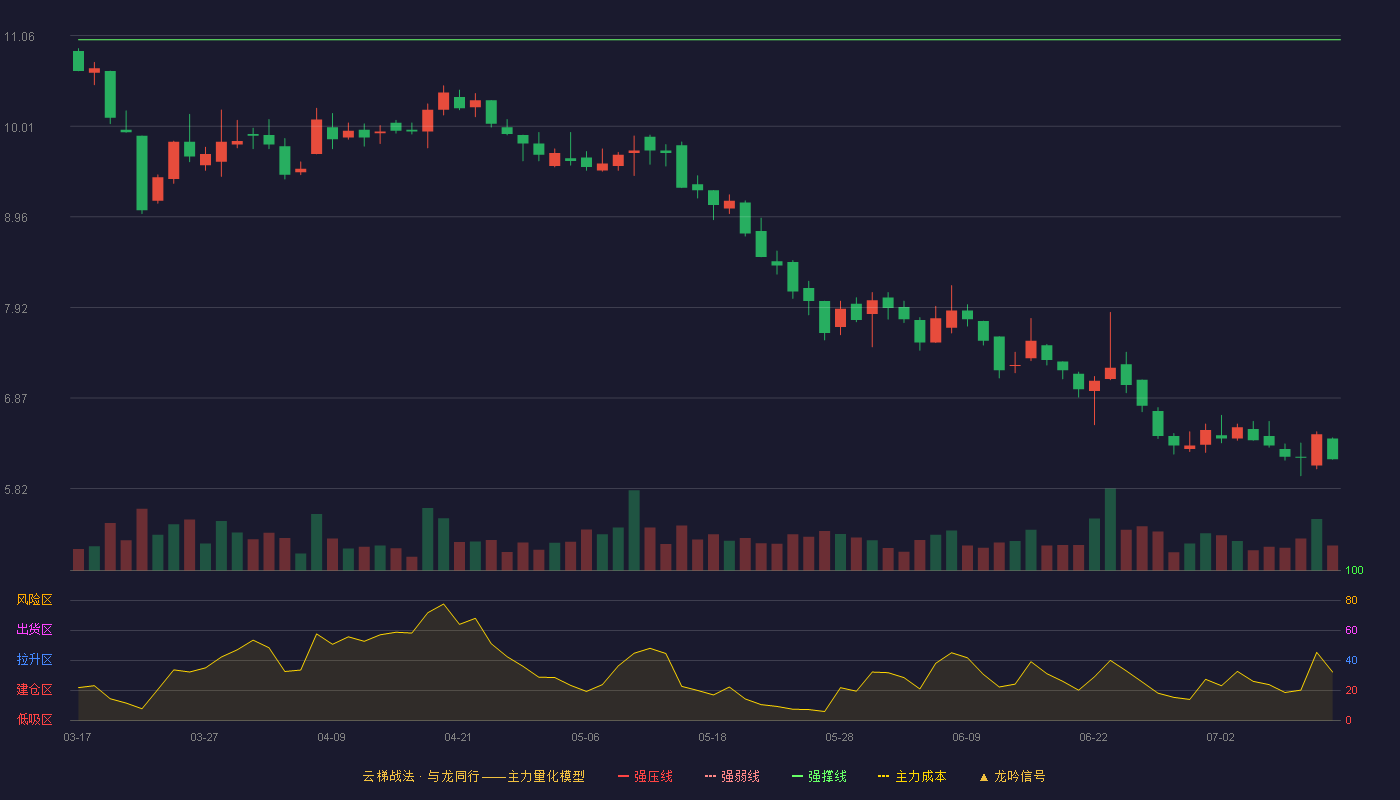
Task: Click the green 100 indicator axis value
Action: 1354,571
